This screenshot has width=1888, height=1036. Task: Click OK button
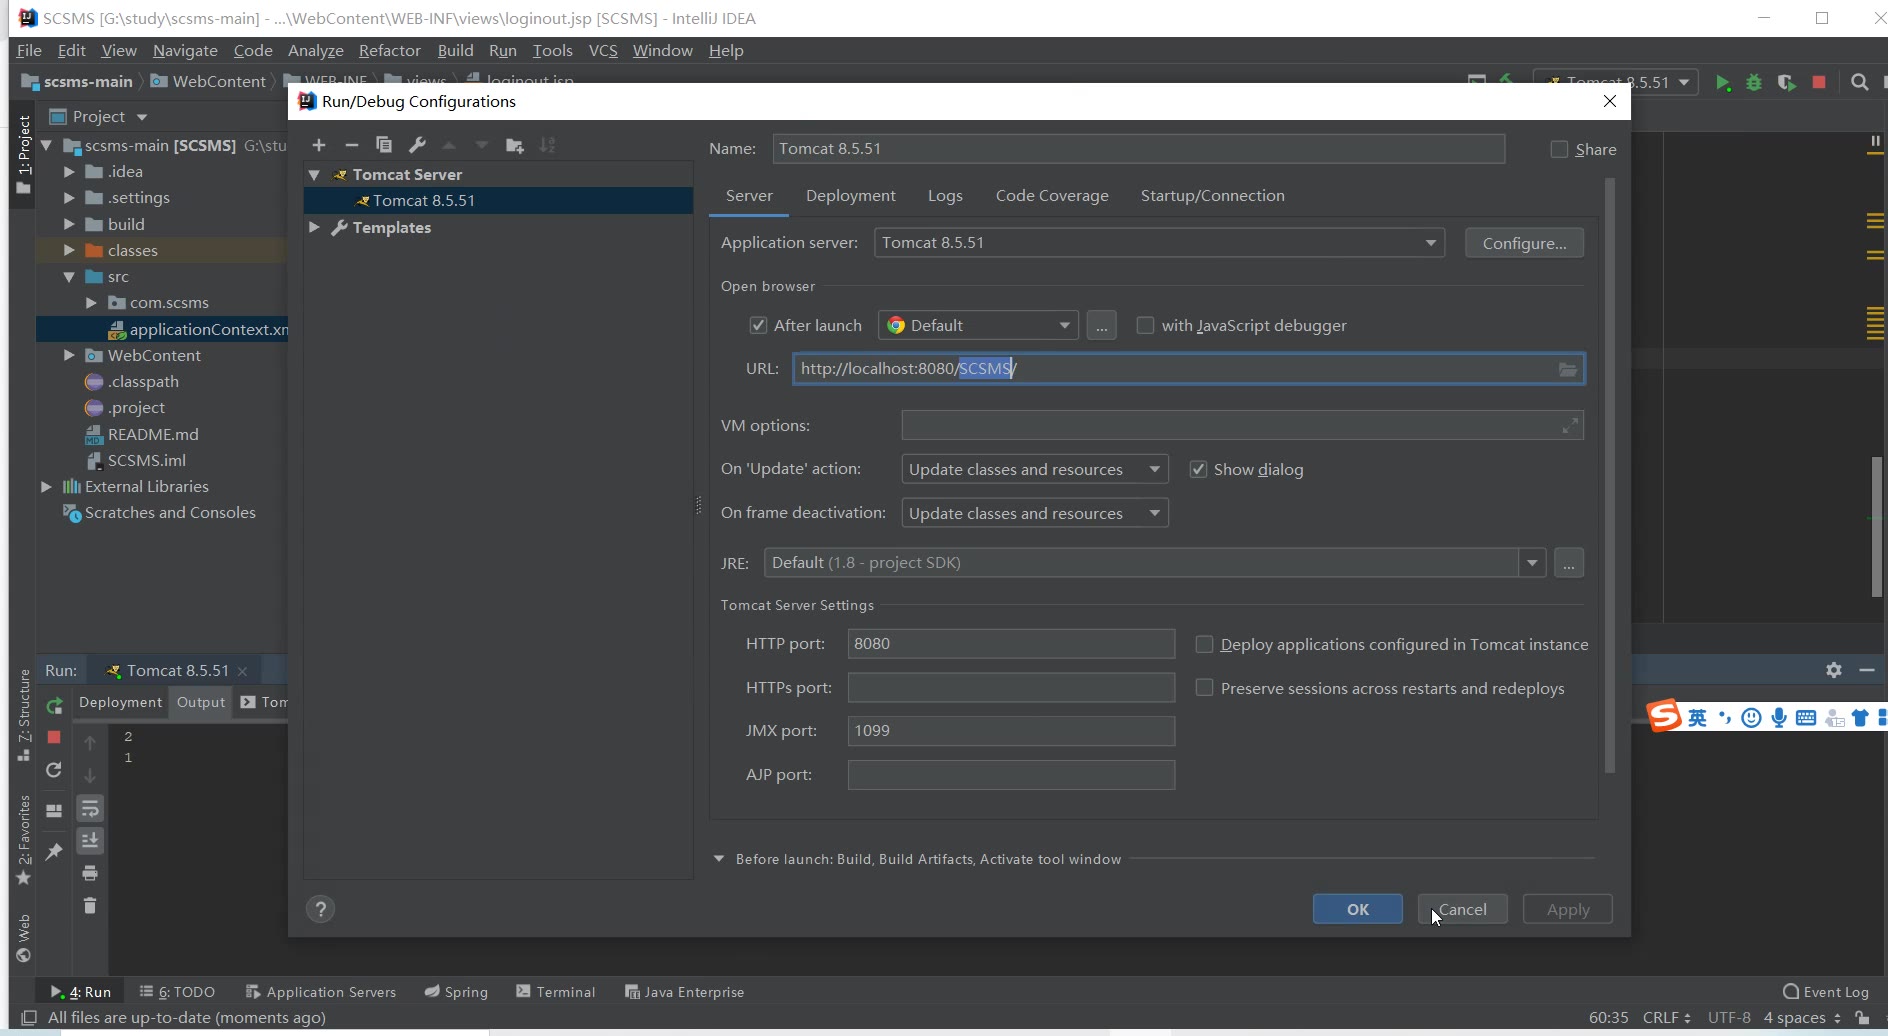click(1357, 909)
